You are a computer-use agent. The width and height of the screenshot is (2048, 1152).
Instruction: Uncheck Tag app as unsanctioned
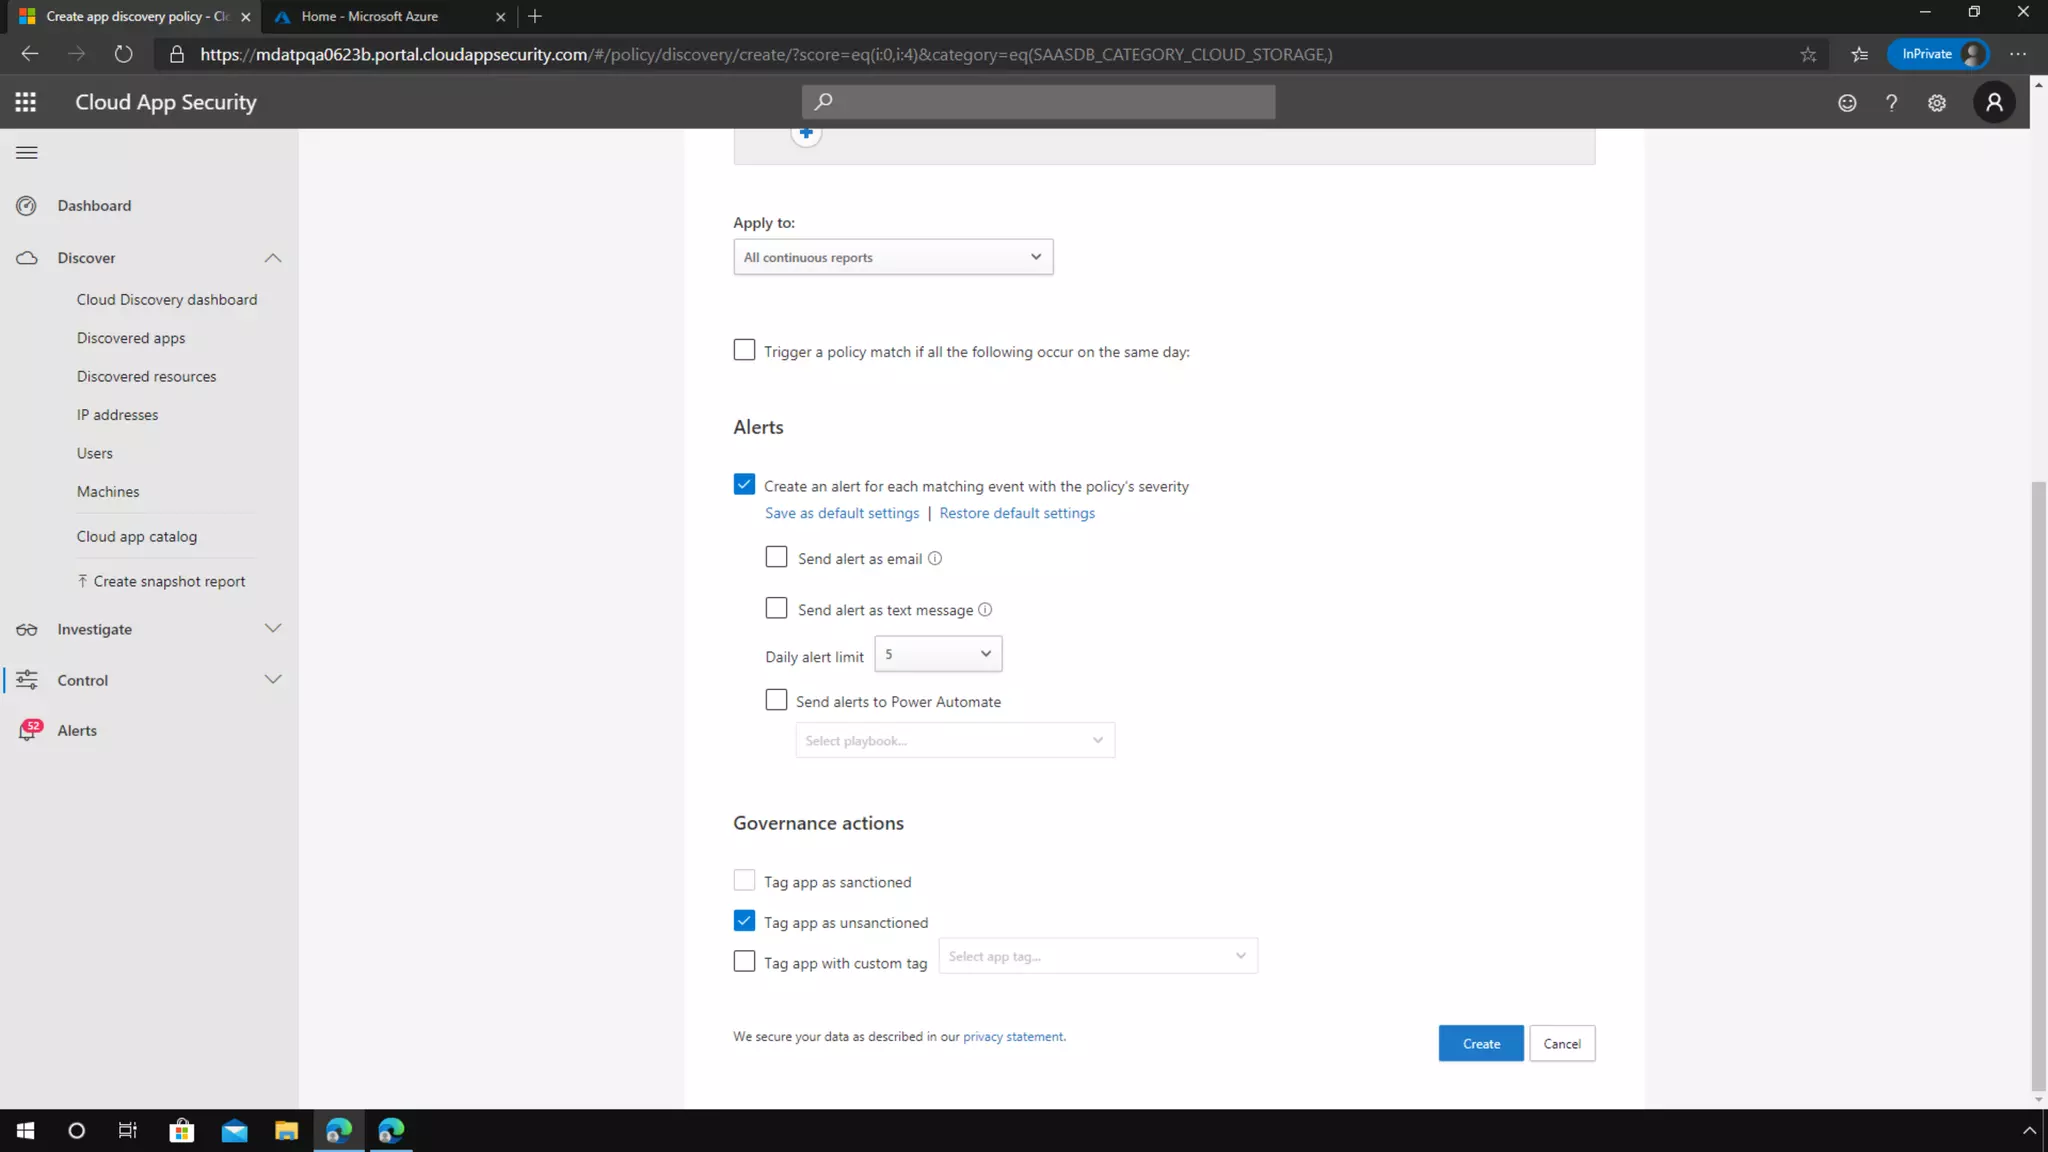744,920
